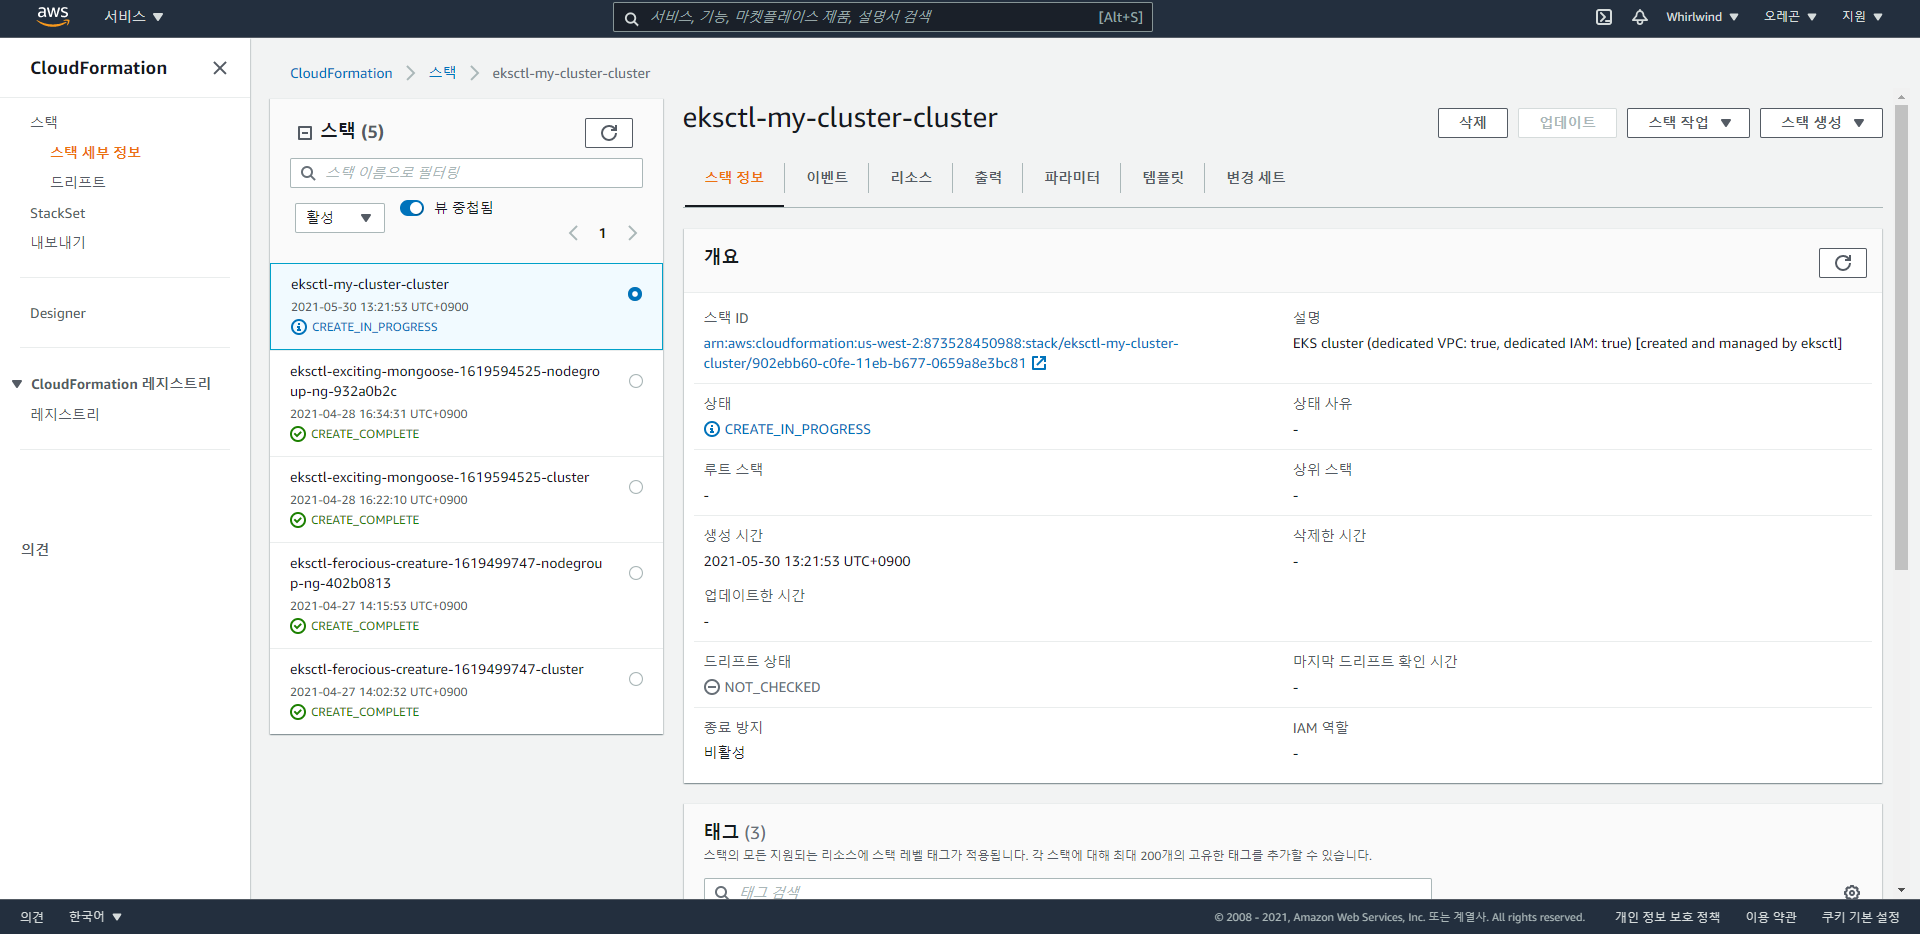Screen dimensions: 1920x934
Task: Click the NOT_CHECKED drift status icon
Action: tap(712, 687)
